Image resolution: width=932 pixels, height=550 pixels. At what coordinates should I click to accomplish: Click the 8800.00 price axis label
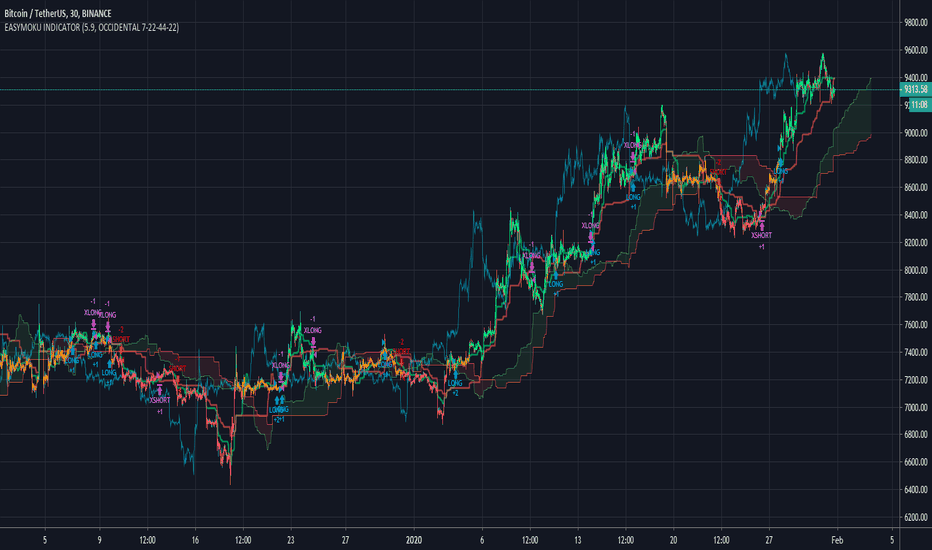coord(916,160)
